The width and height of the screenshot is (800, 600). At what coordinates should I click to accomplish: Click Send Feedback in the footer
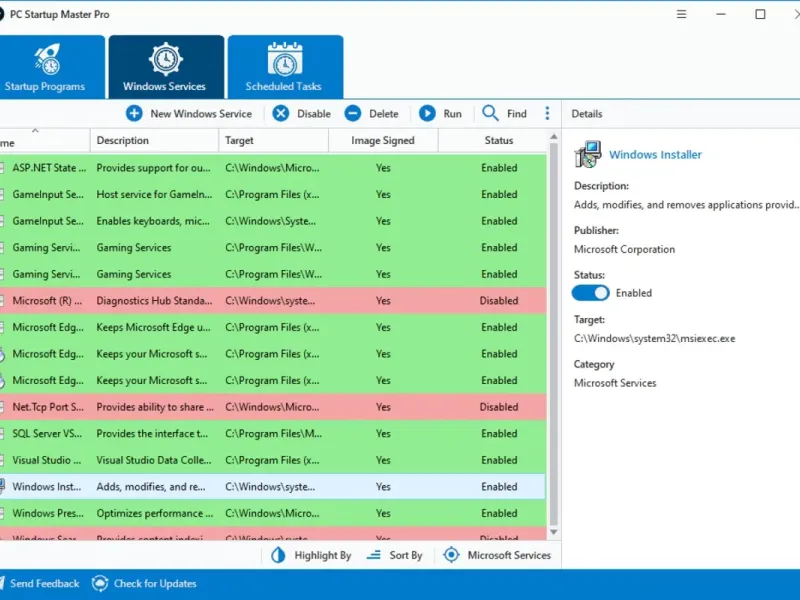(x=38, y=584)
